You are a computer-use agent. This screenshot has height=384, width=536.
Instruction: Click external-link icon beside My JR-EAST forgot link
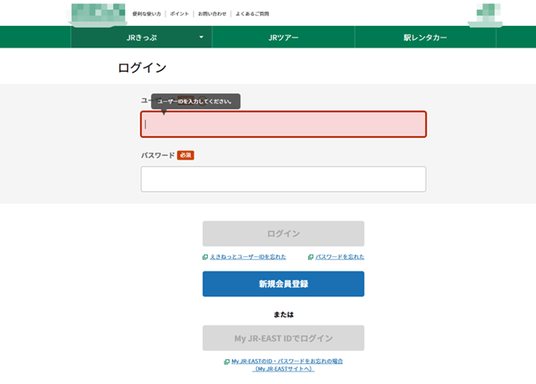coord(227,361)
